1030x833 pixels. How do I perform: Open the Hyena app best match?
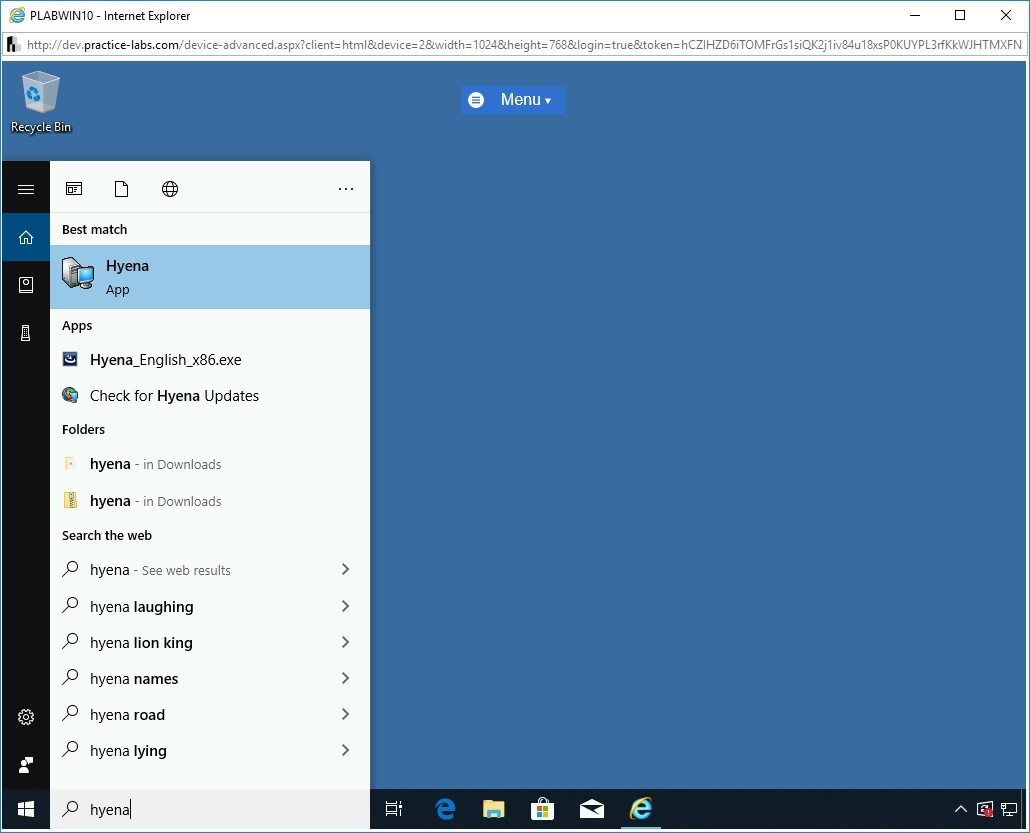pos(209,277)
